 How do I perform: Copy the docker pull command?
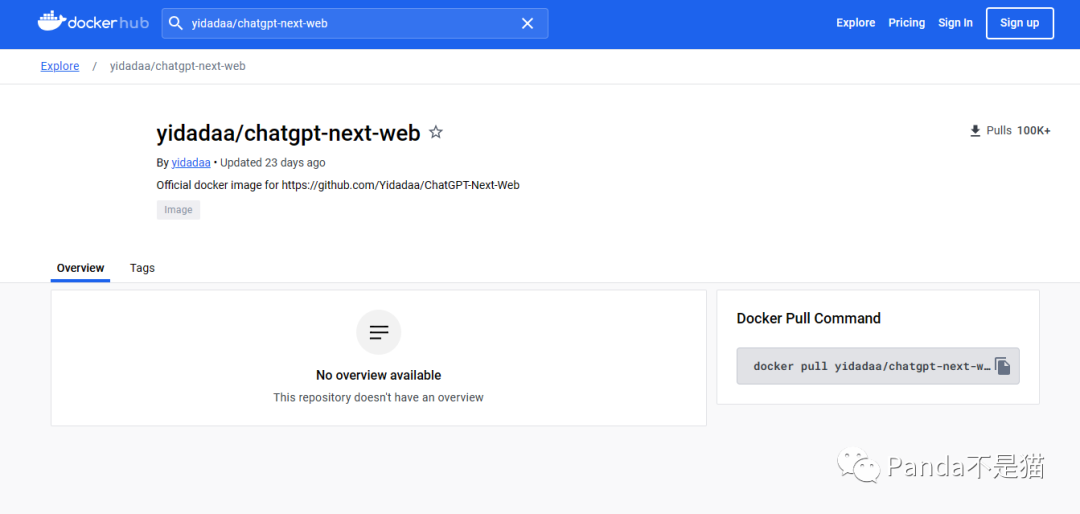coord(1003,366)
